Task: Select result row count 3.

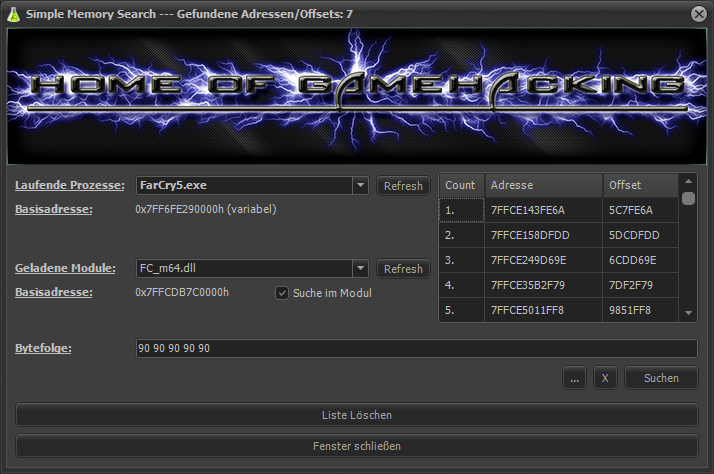Action: 462,260
